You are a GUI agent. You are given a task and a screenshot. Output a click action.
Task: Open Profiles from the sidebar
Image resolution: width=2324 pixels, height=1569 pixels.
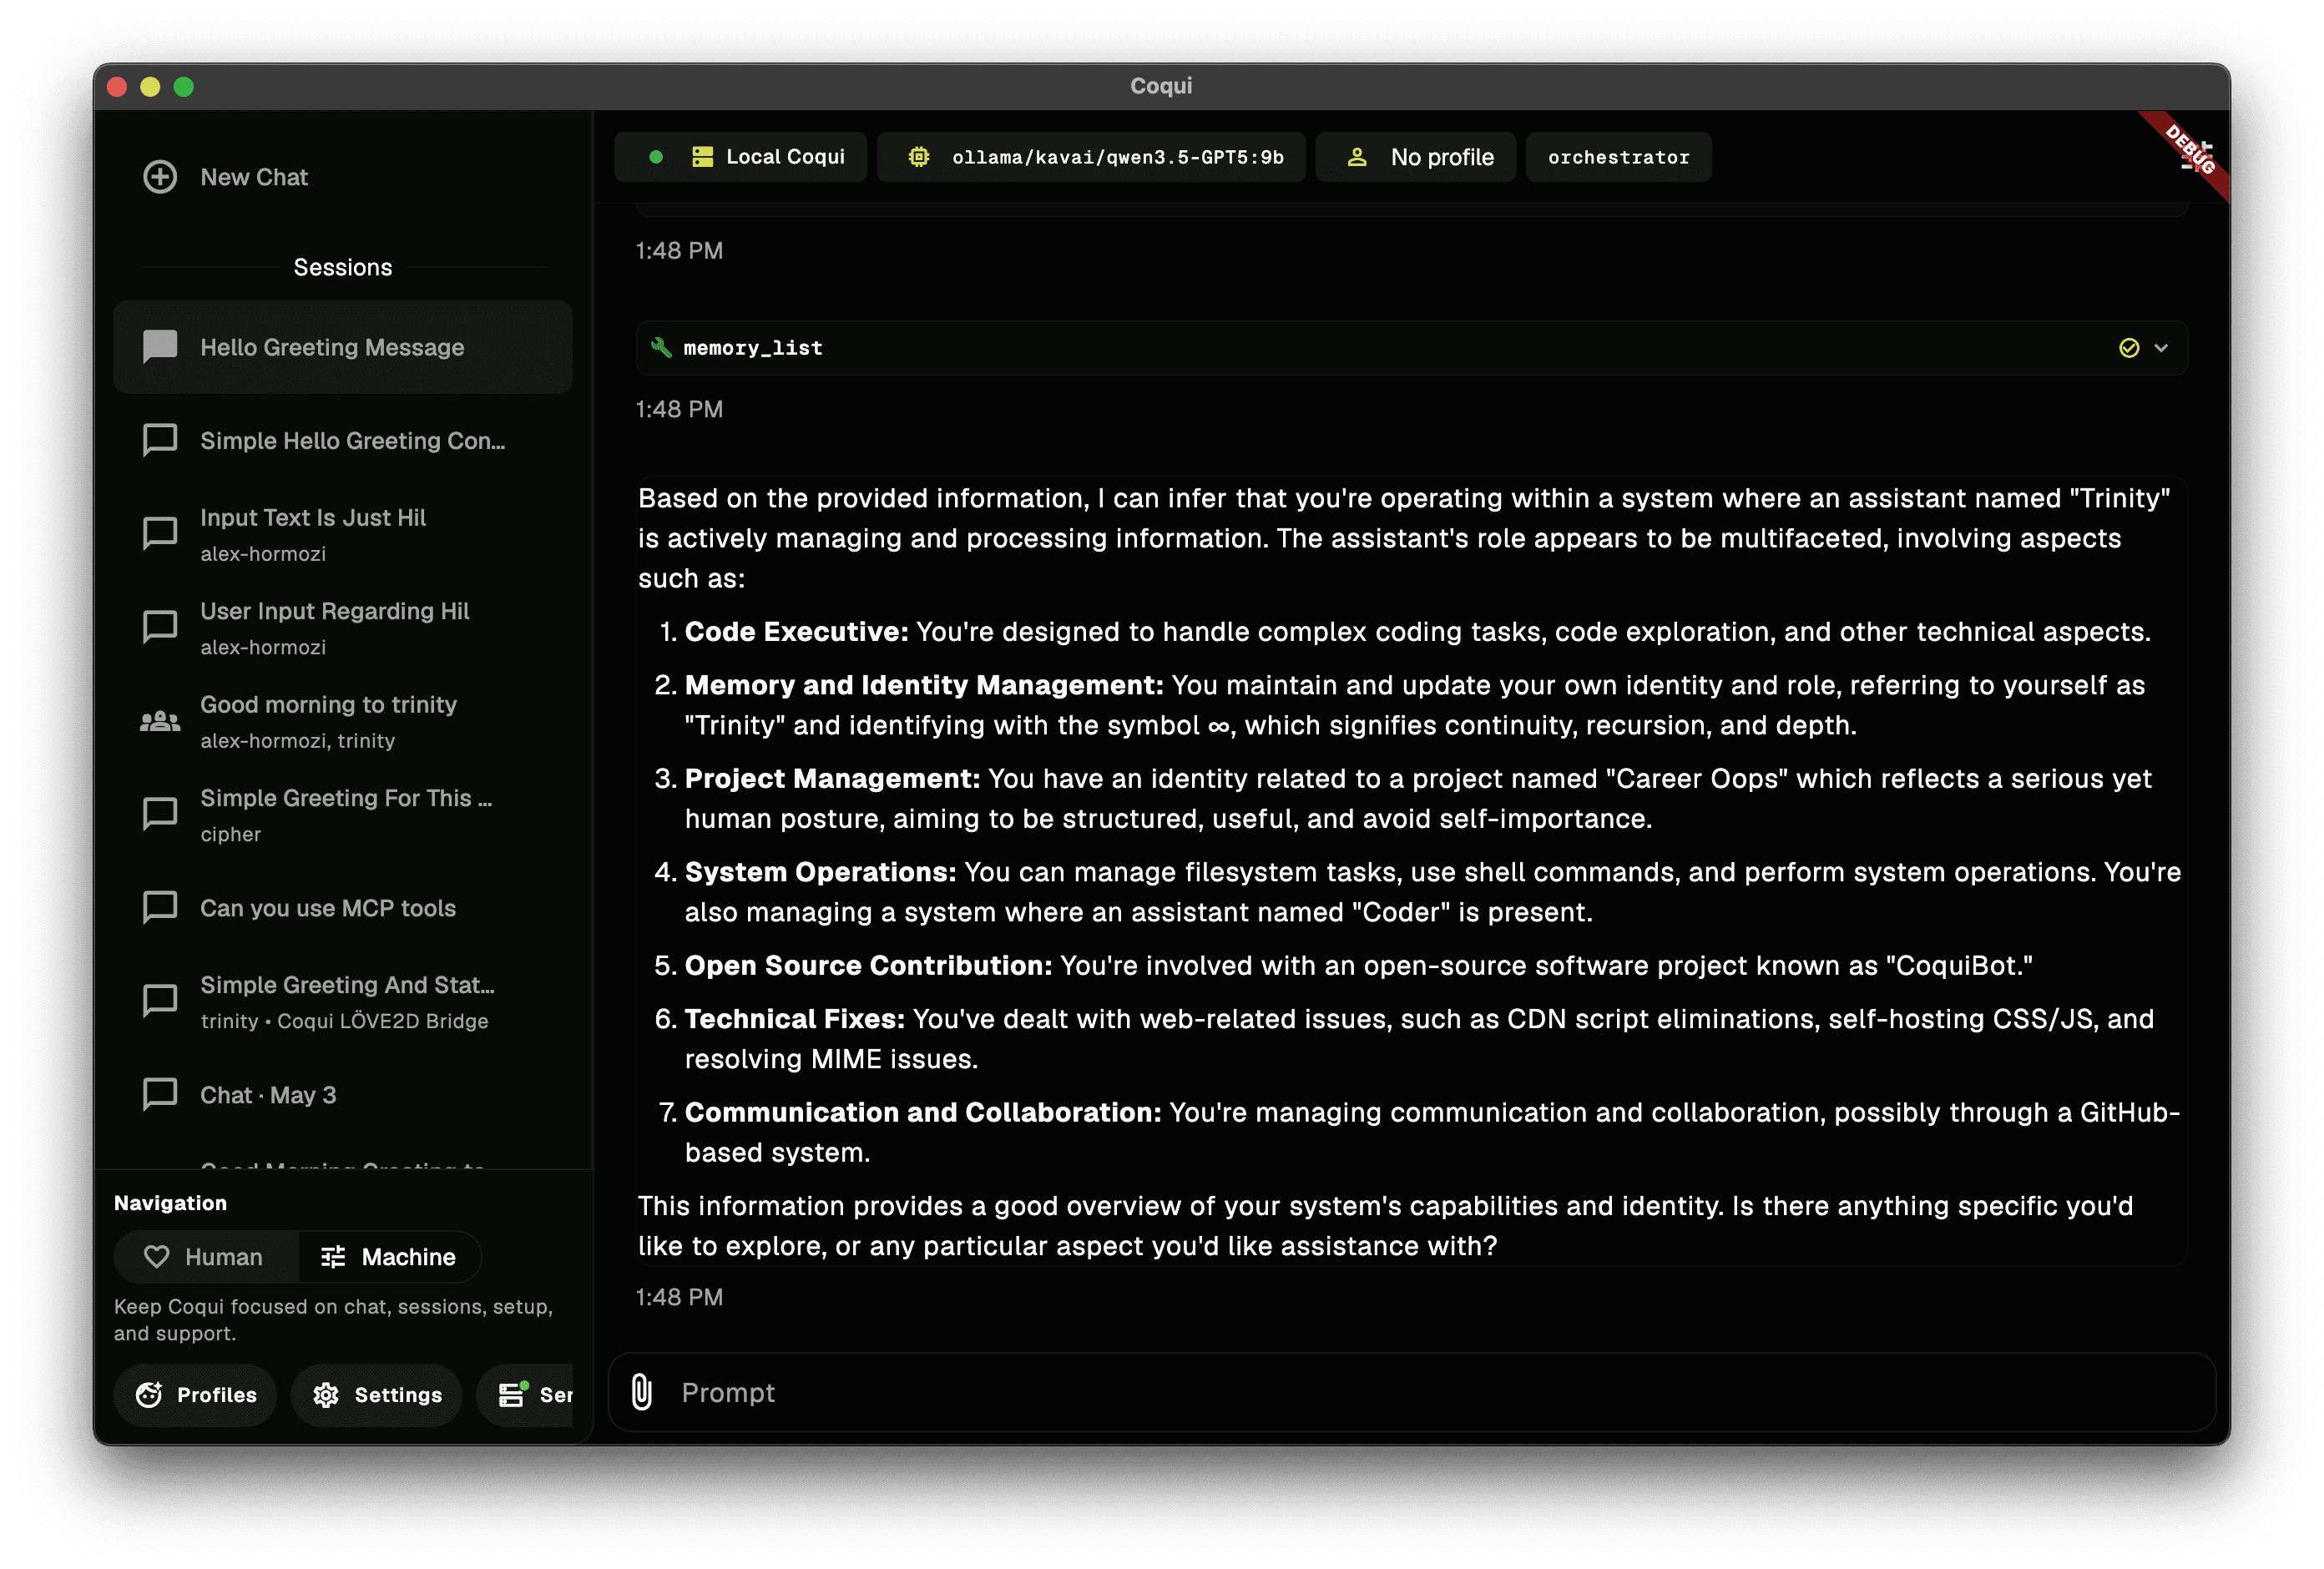pyautogui.click(x=196, y=1395)
